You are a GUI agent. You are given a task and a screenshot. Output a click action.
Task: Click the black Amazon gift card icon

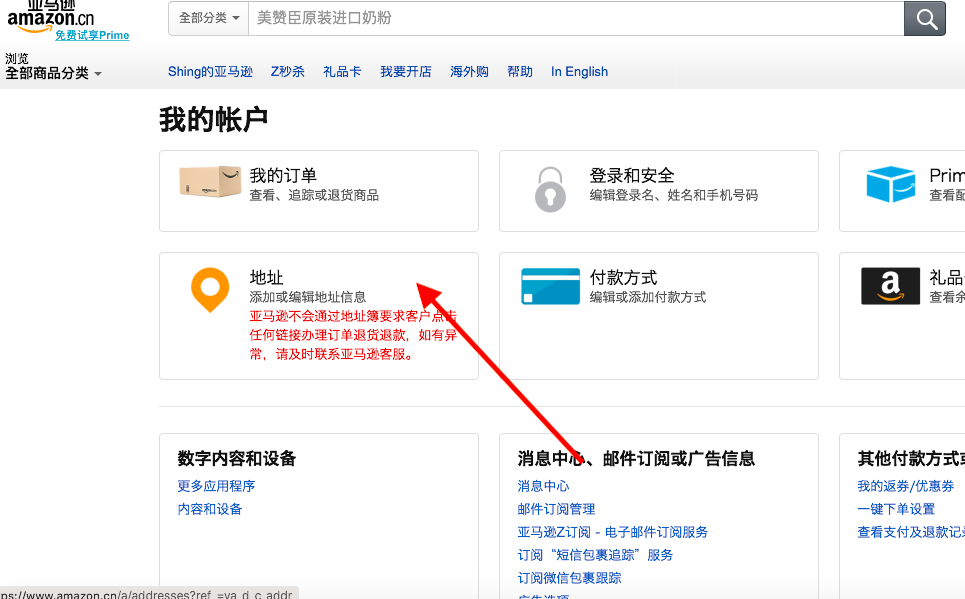[891, 286]
